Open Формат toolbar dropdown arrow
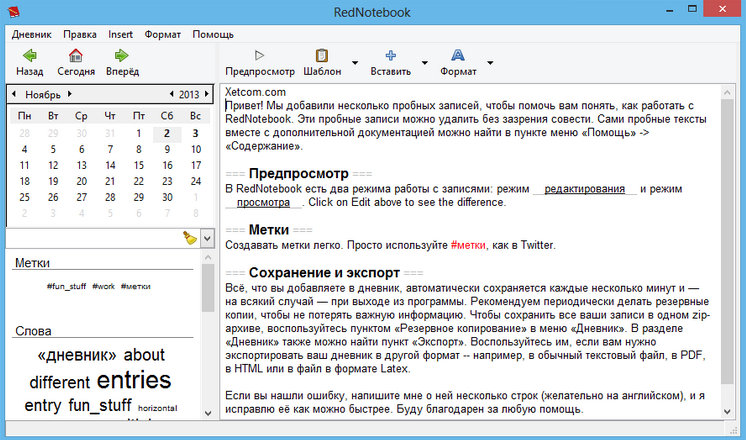This screenshot has width=746, height=440. pyautogui.click(x=490, y=63)
